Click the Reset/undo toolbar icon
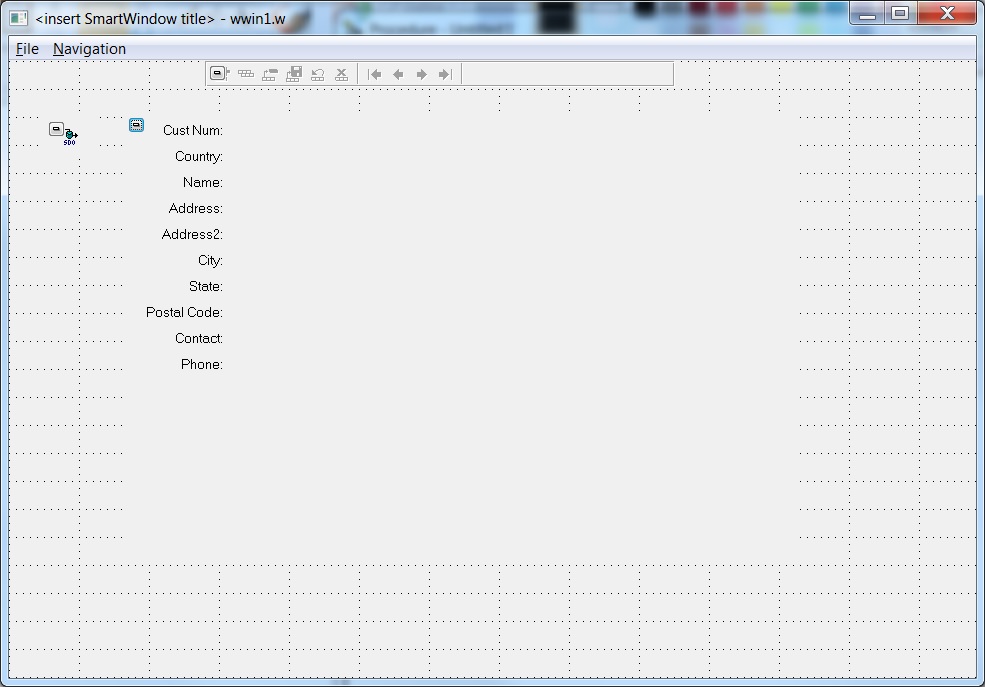This screenshot has width=985, height=687. 317,74
